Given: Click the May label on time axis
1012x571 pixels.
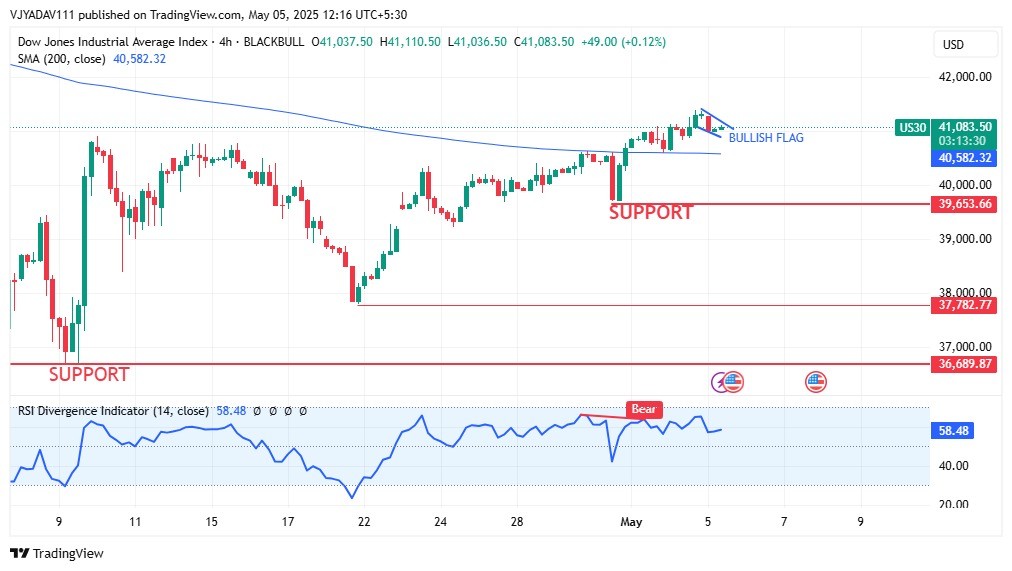Looking at the screenshot, I should click(630, 522).
